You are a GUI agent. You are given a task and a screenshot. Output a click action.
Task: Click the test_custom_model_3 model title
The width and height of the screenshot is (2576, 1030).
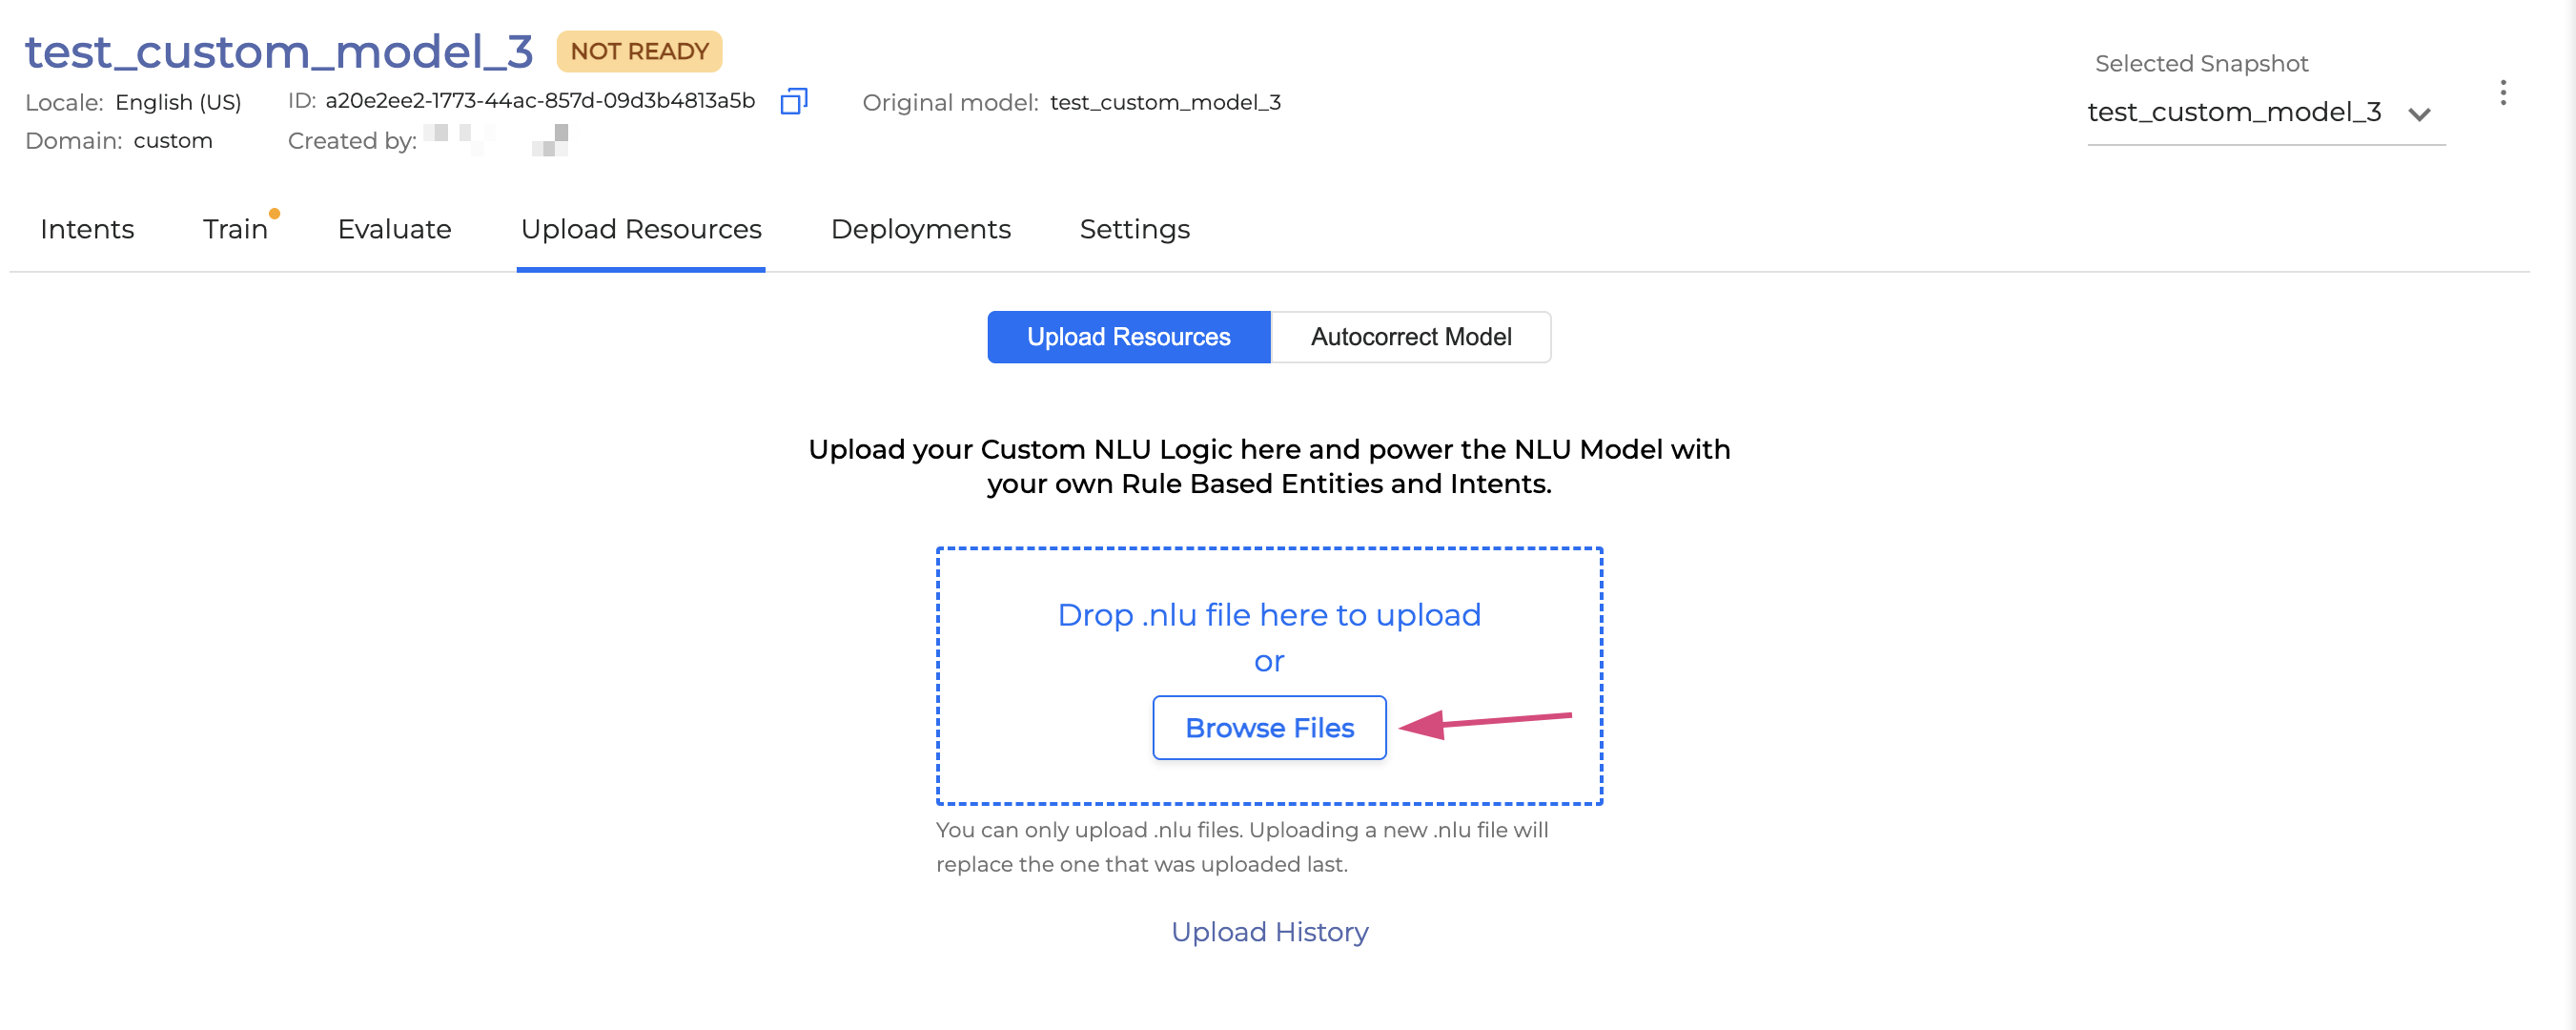click(x=279, y=51)
